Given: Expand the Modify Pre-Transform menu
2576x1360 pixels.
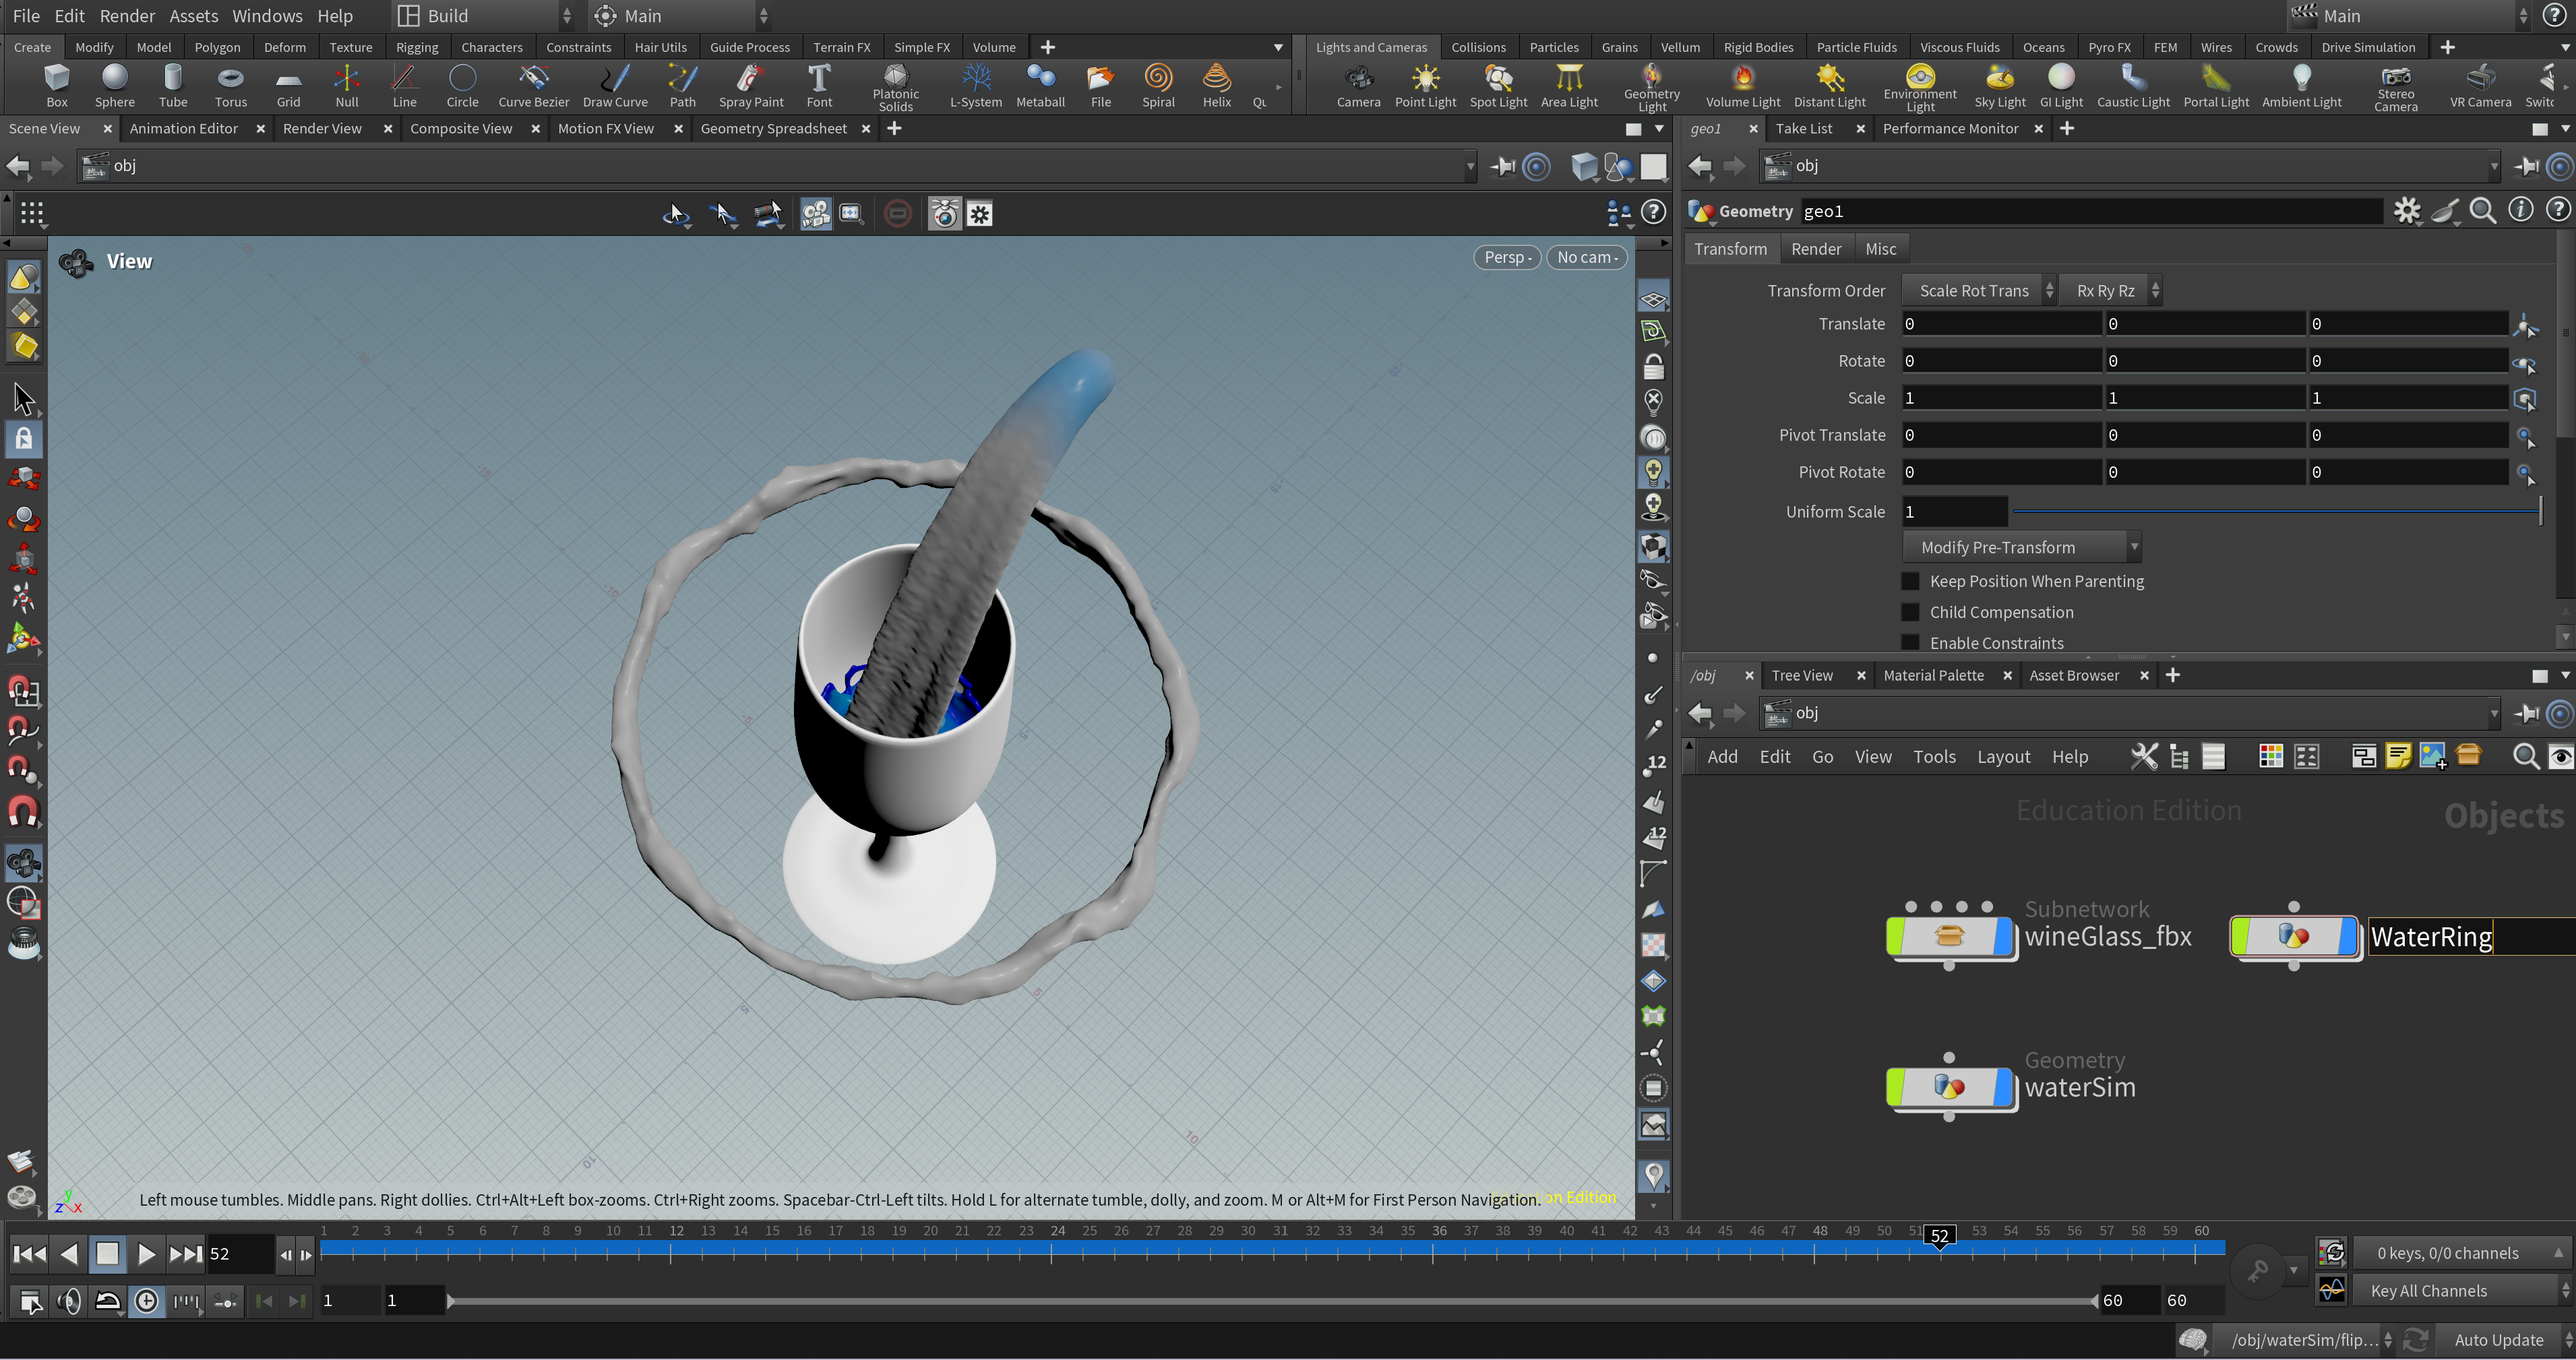Looking at the screenshot, I should pyautogui.click(x=2020, y=547).
